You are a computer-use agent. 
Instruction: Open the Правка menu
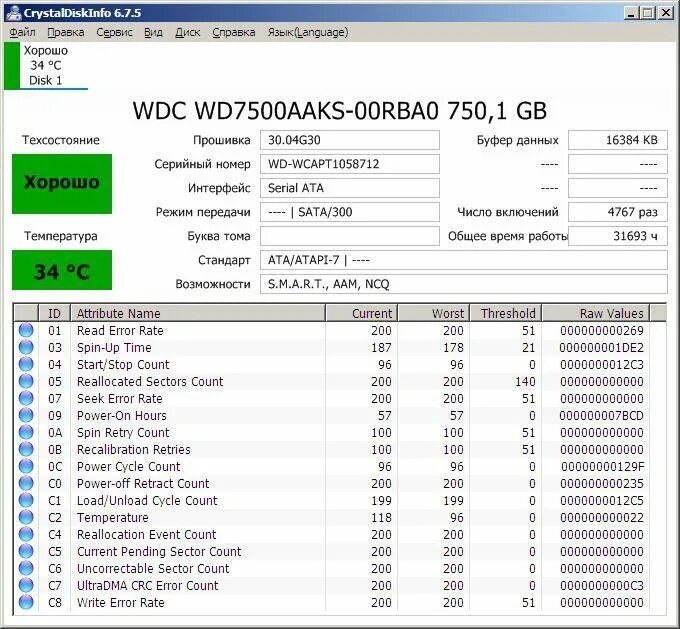pyautogui.click(x=65, y=33)
